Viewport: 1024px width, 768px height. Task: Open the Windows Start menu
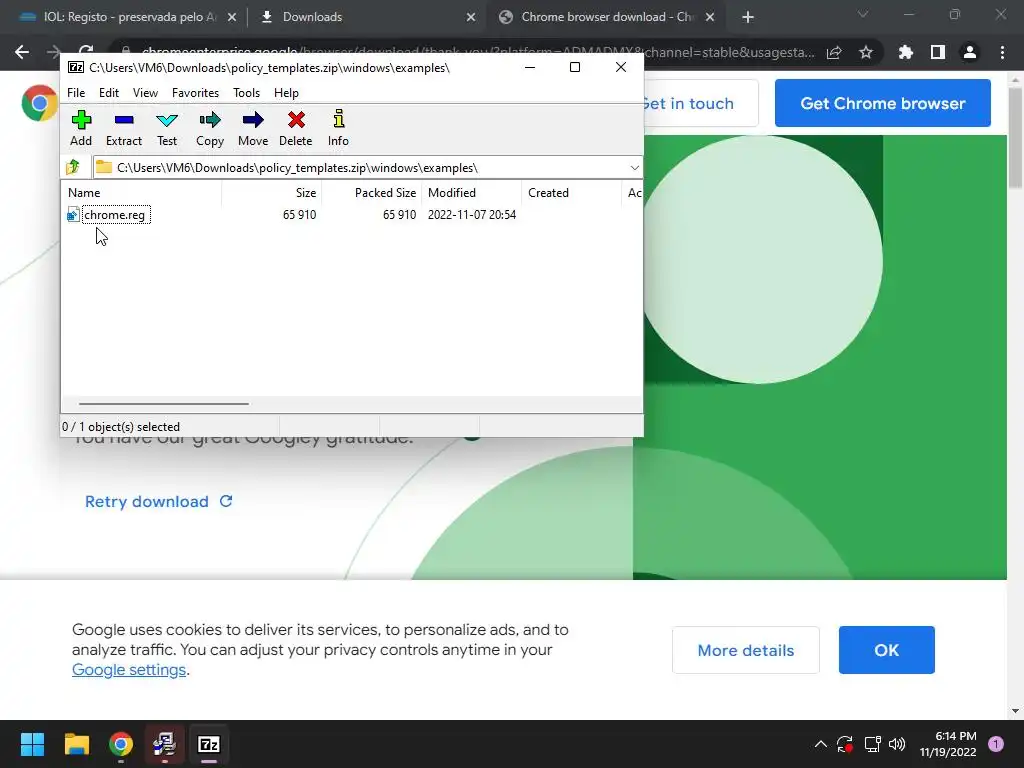[32, 744]
